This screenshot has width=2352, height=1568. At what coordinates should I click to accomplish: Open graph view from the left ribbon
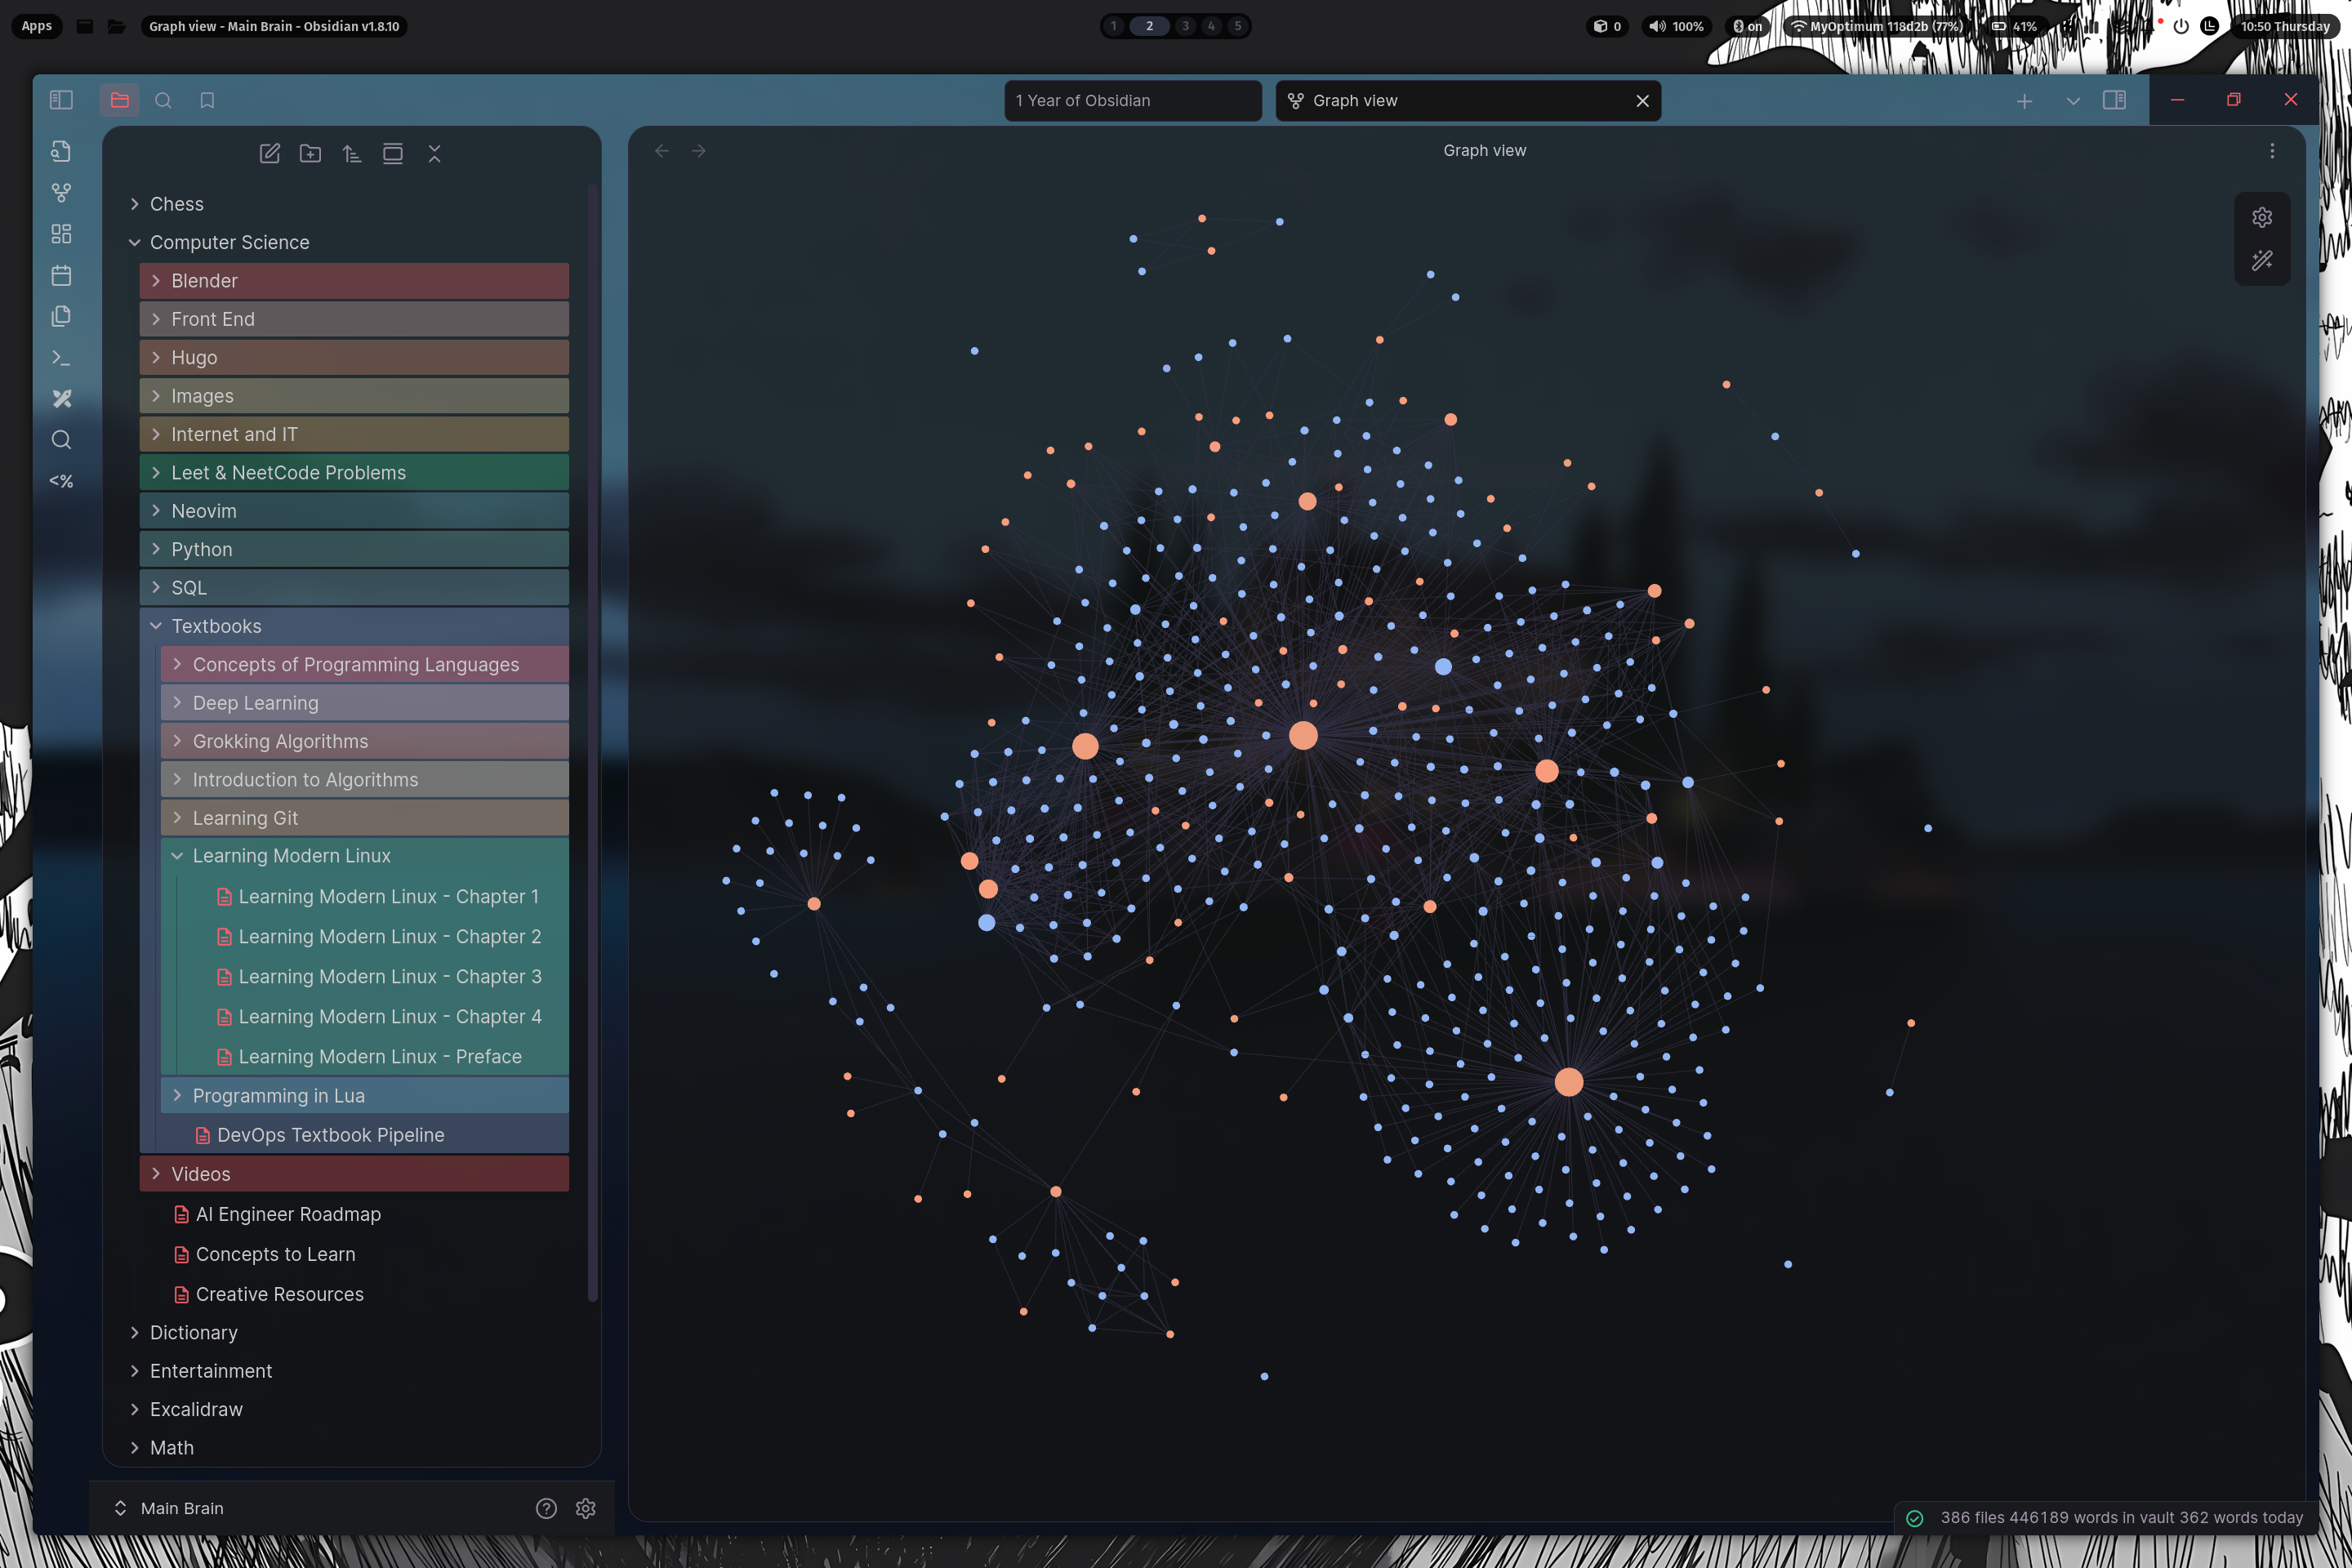tap(61, 192)
